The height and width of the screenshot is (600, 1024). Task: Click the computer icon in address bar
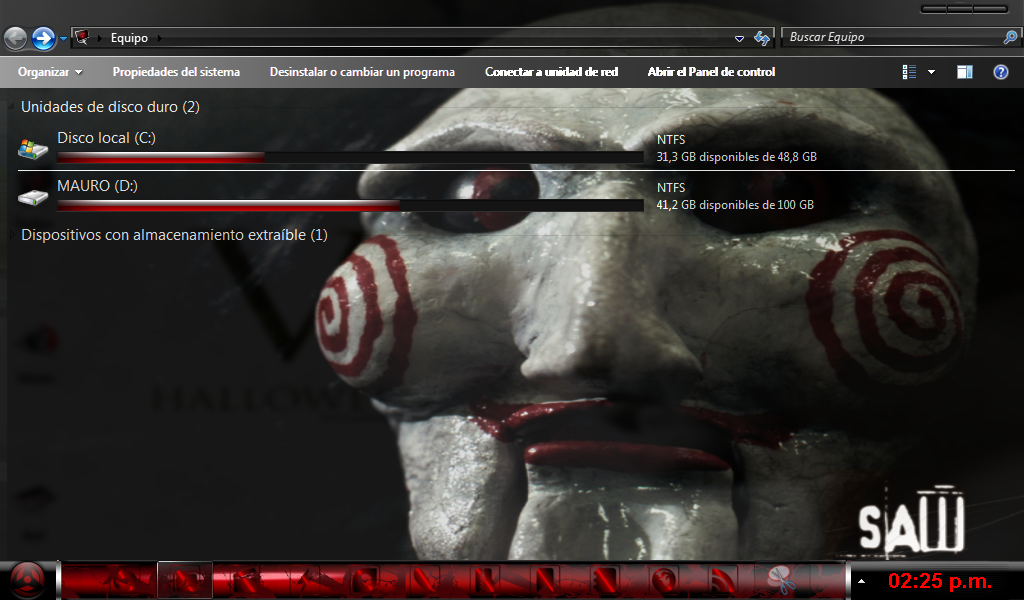82,37
